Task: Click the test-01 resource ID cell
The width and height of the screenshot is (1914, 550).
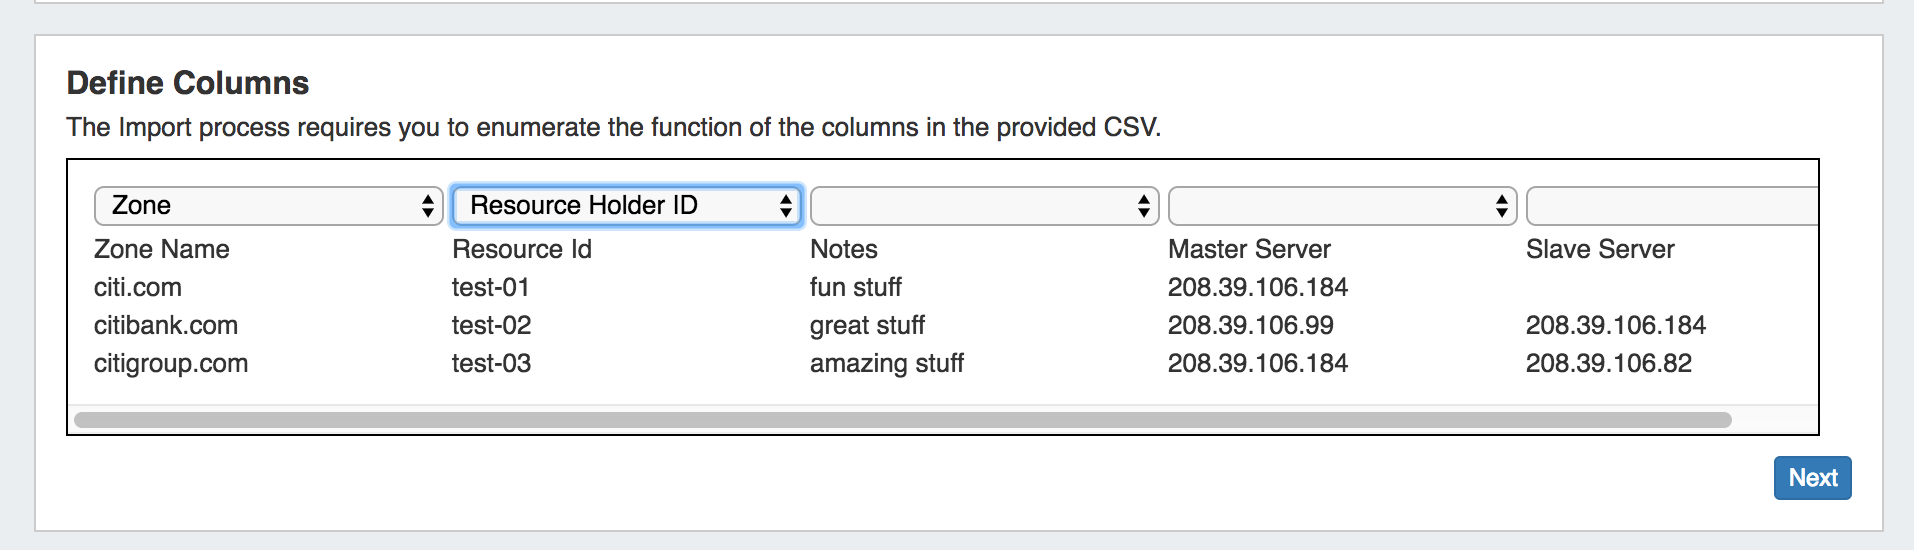Action: pos(491,288)
